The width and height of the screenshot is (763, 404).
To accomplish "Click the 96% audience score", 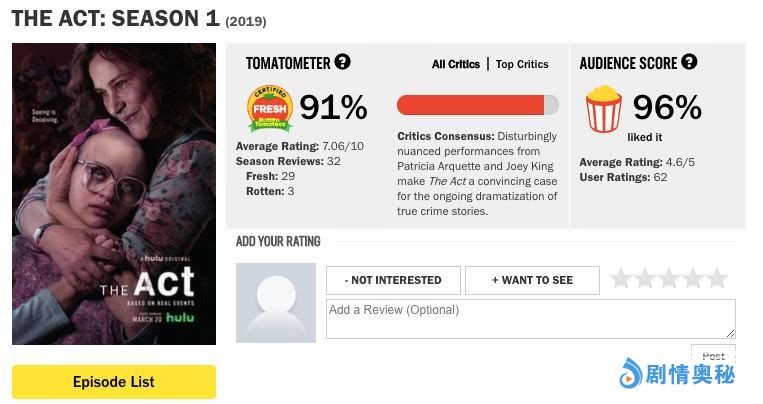I will click(667, 107).
